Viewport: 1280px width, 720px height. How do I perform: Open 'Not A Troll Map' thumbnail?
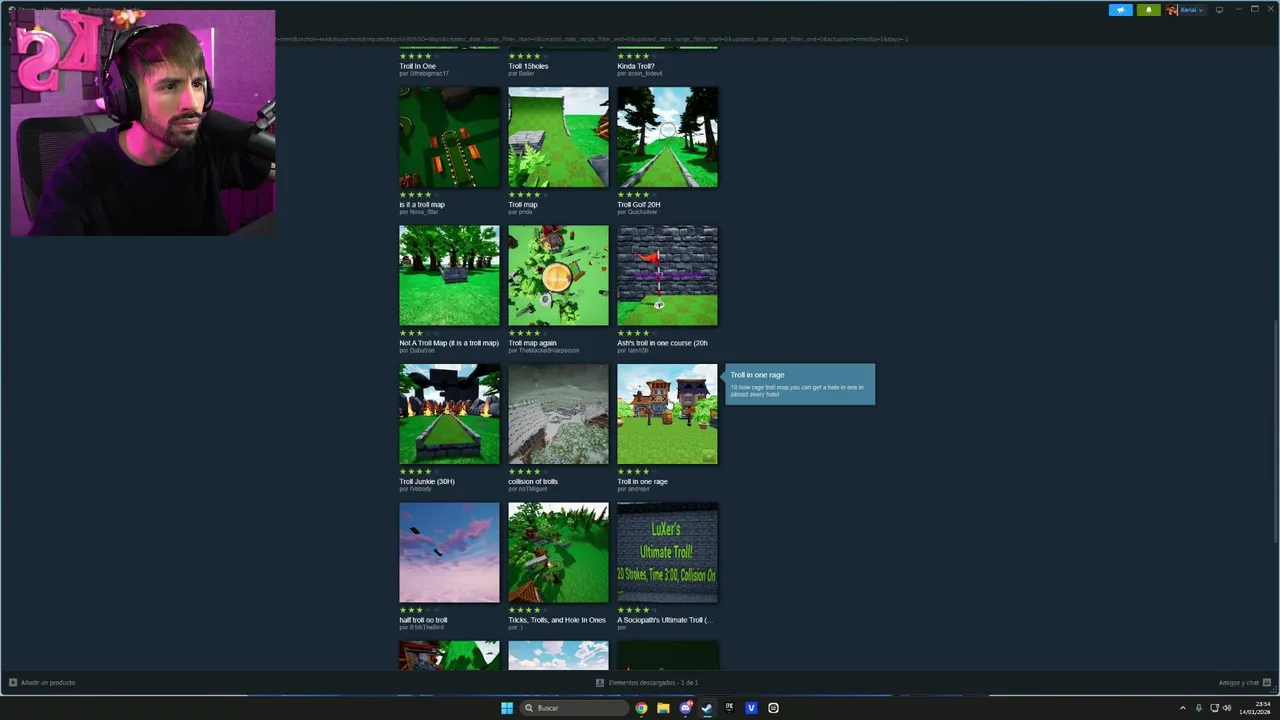(x=449, y=275)
